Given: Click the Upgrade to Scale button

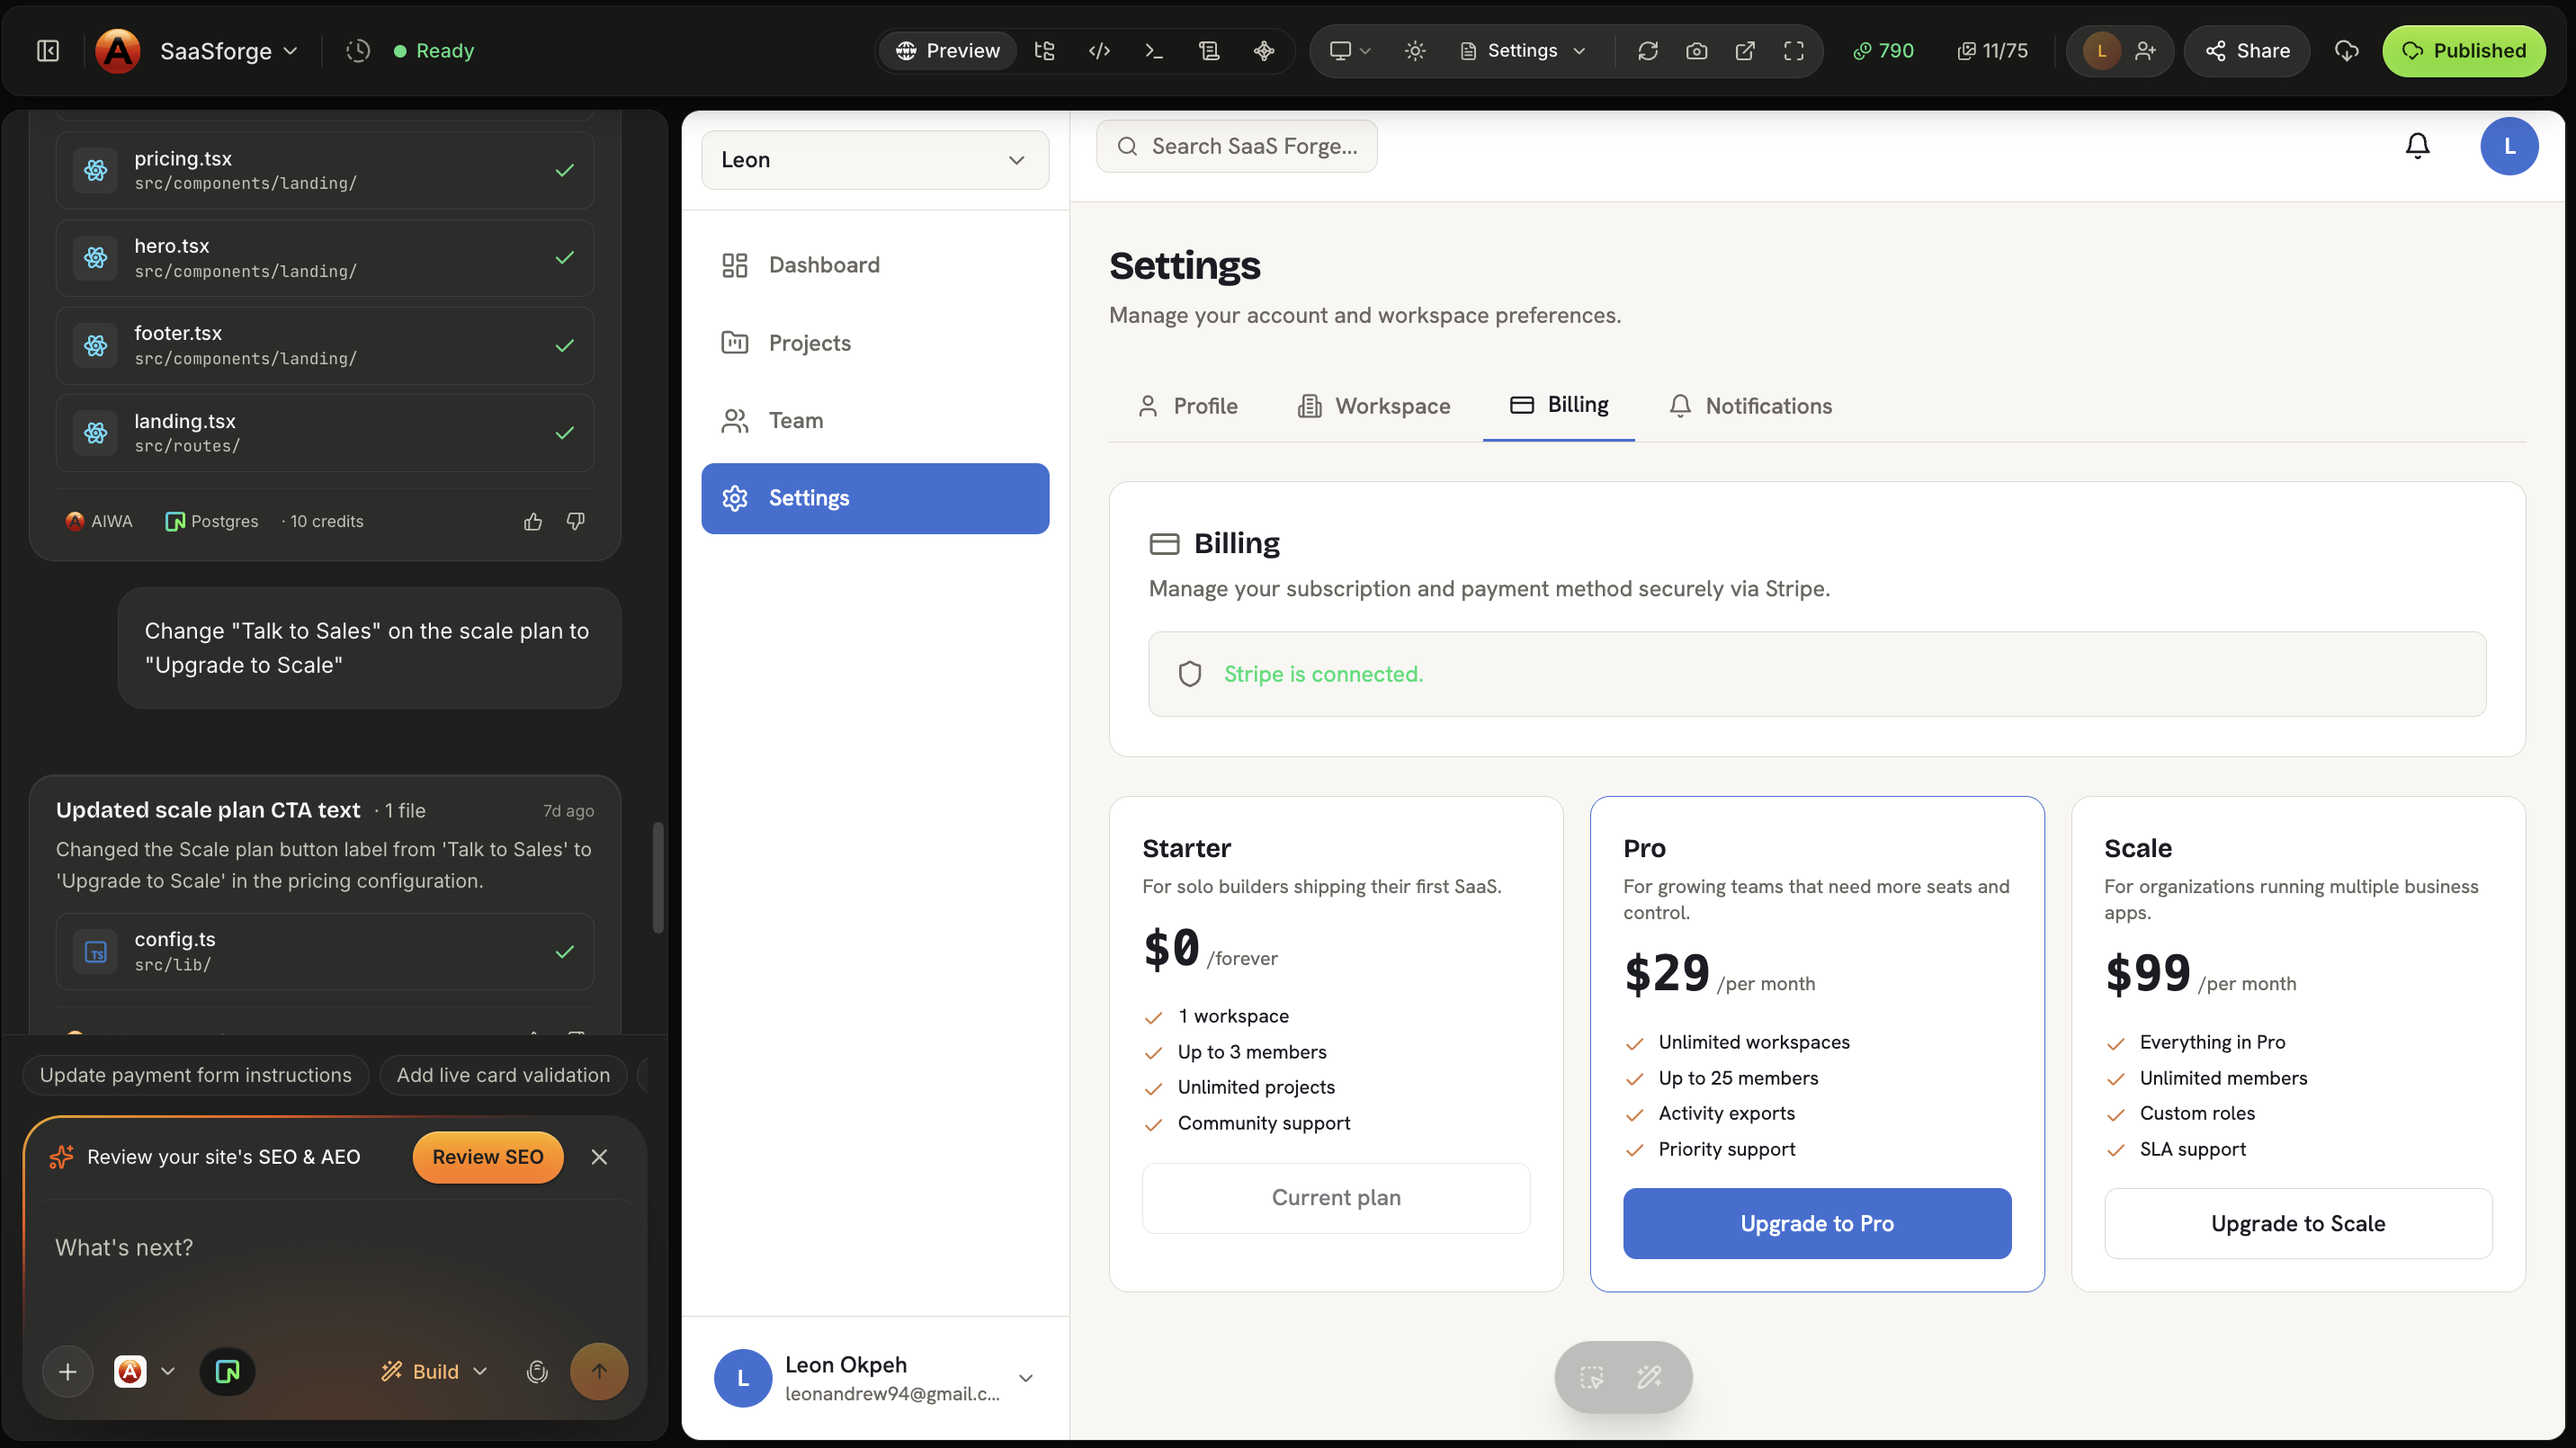Looking at the screenshot, I should pyautogui.click(x=2298, y=1223).
